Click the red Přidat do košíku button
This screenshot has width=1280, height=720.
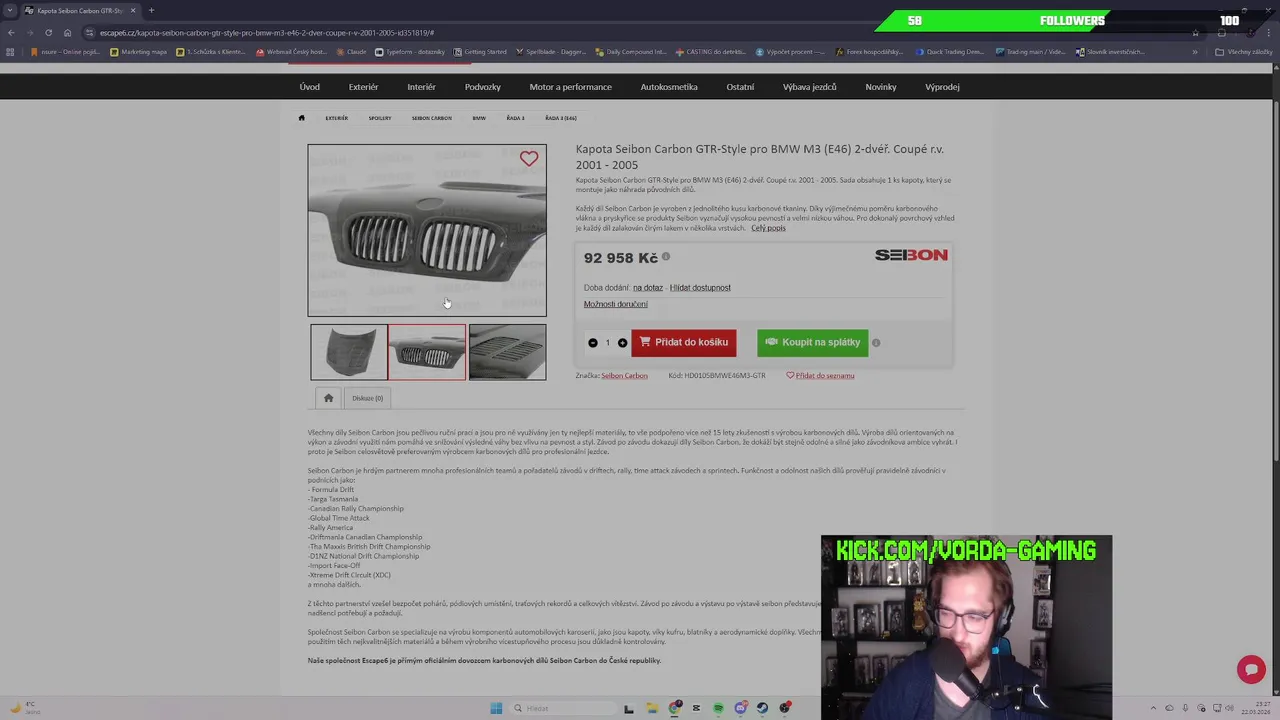[x=683, y=342]
